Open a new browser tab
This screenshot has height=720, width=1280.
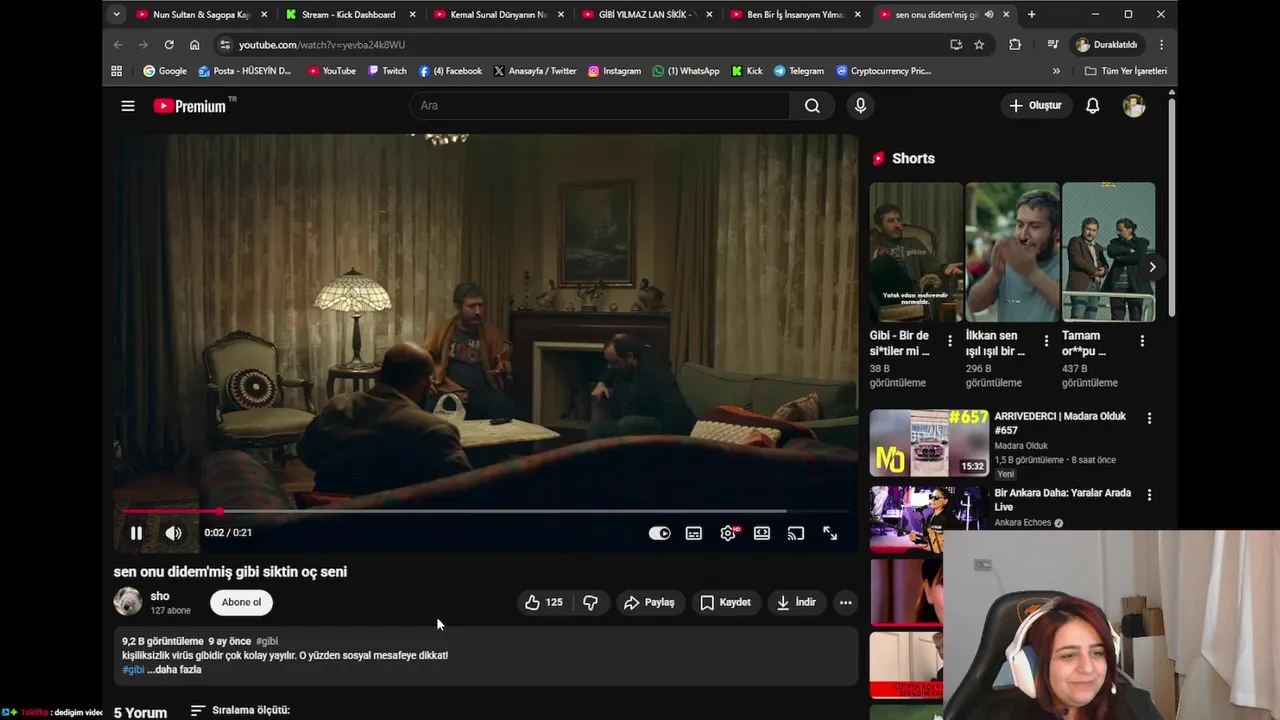point(1031,15)
